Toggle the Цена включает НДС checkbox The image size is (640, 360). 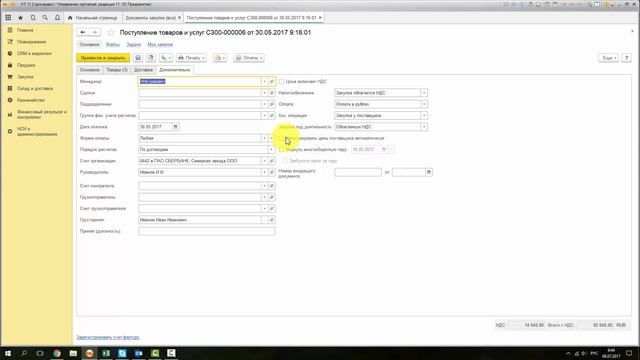[282, 82]
